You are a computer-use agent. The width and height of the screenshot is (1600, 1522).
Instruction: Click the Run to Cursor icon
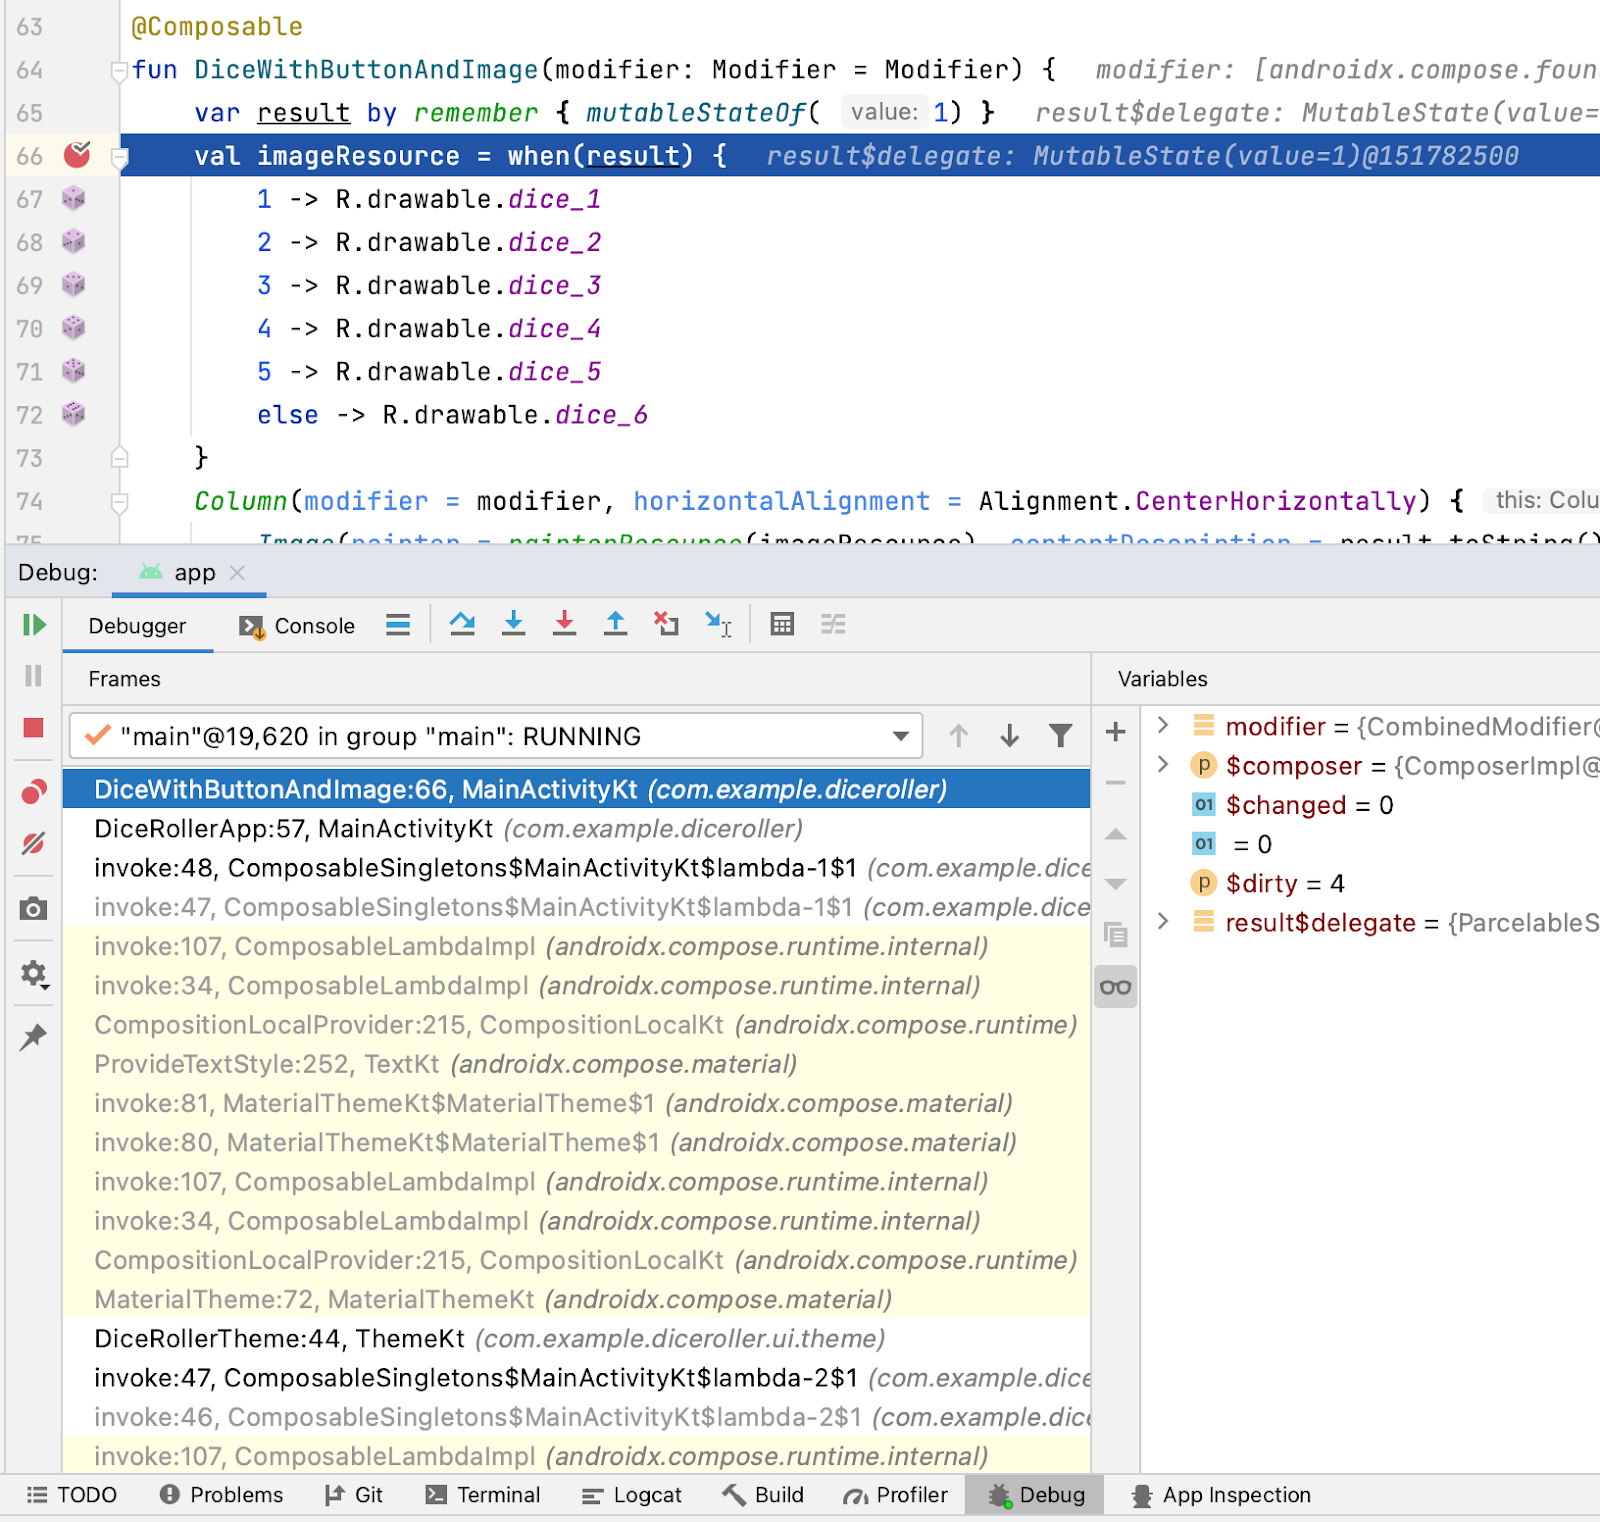point(718,624)
